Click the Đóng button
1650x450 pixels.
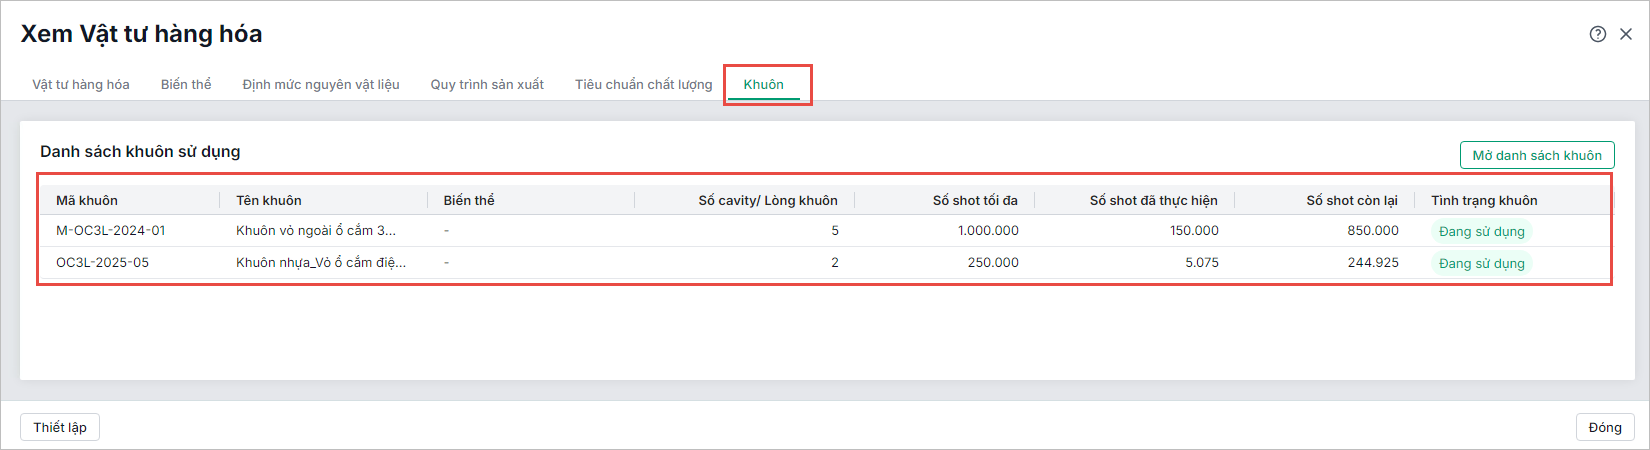[x=1605, y=427]
